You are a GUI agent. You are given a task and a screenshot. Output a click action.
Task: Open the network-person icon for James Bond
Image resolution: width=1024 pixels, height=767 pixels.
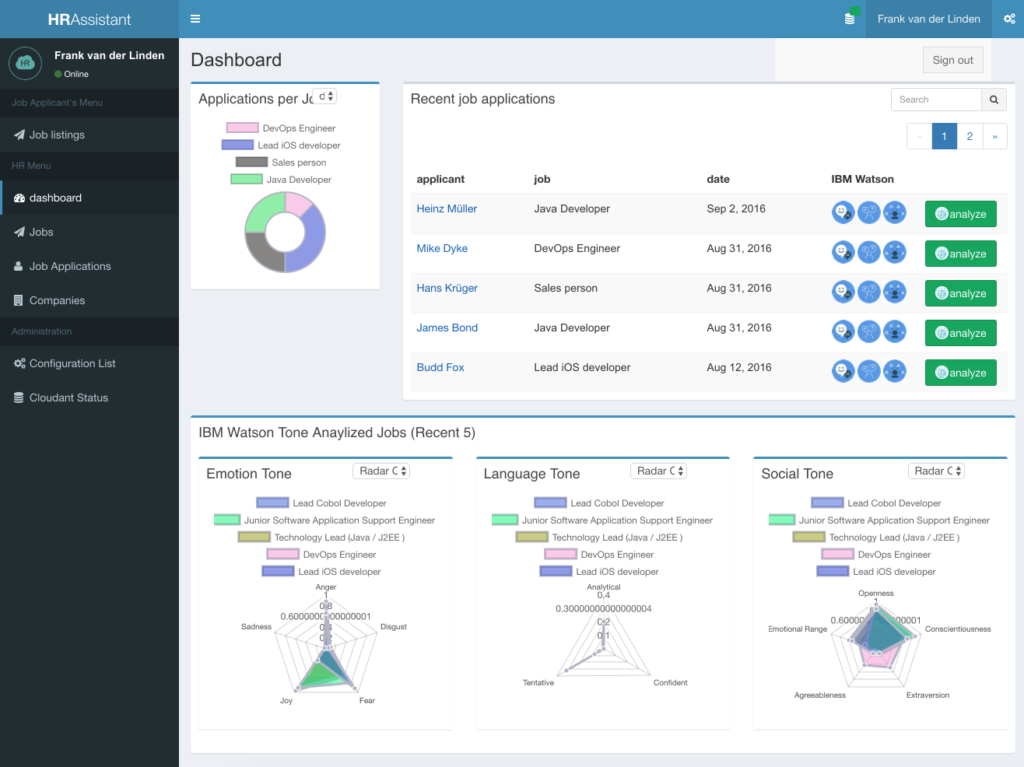[x=895, y=332]
